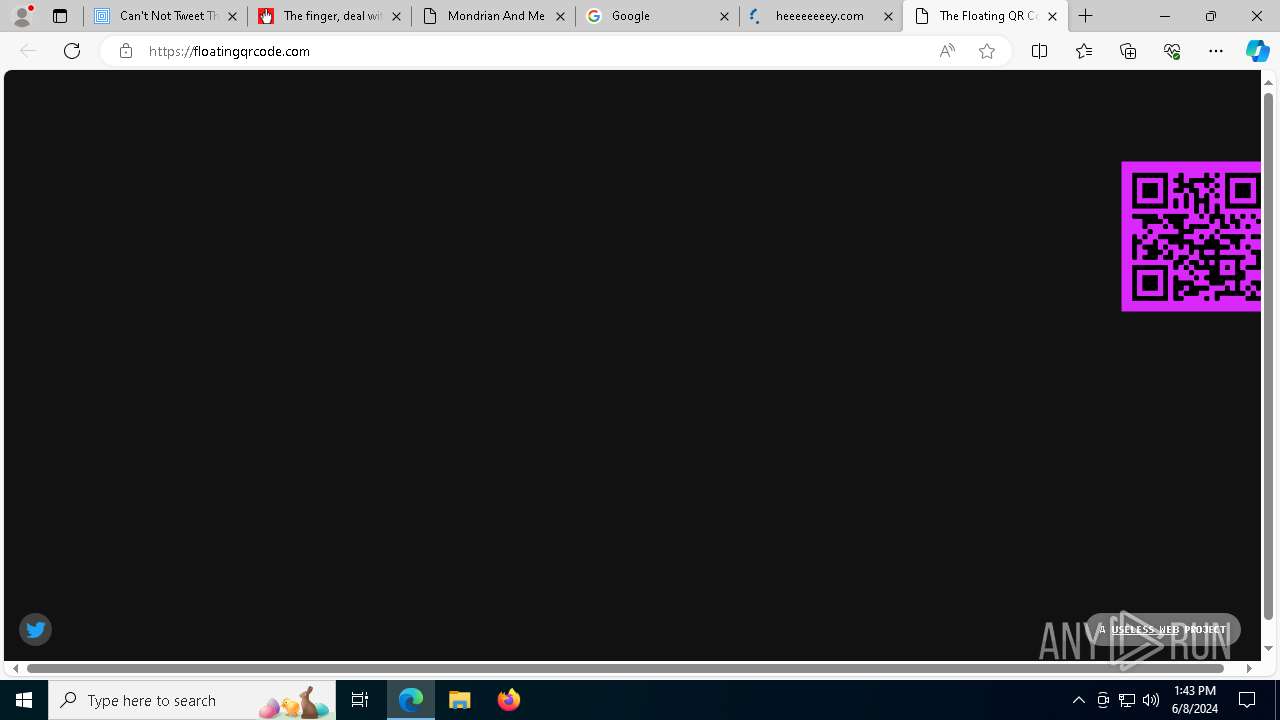The image size is (1280, 720).
Task: Go back to the previous page
Action: click(28, 51)
